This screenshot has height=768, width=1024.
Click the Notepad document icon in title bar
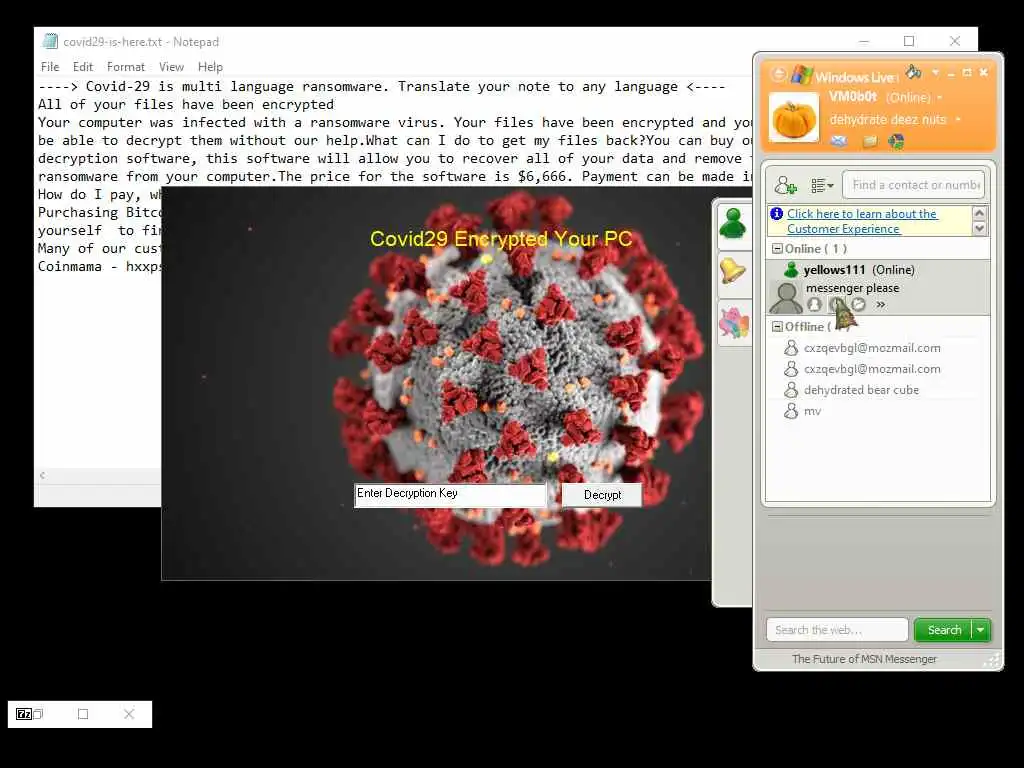(50, 41)
